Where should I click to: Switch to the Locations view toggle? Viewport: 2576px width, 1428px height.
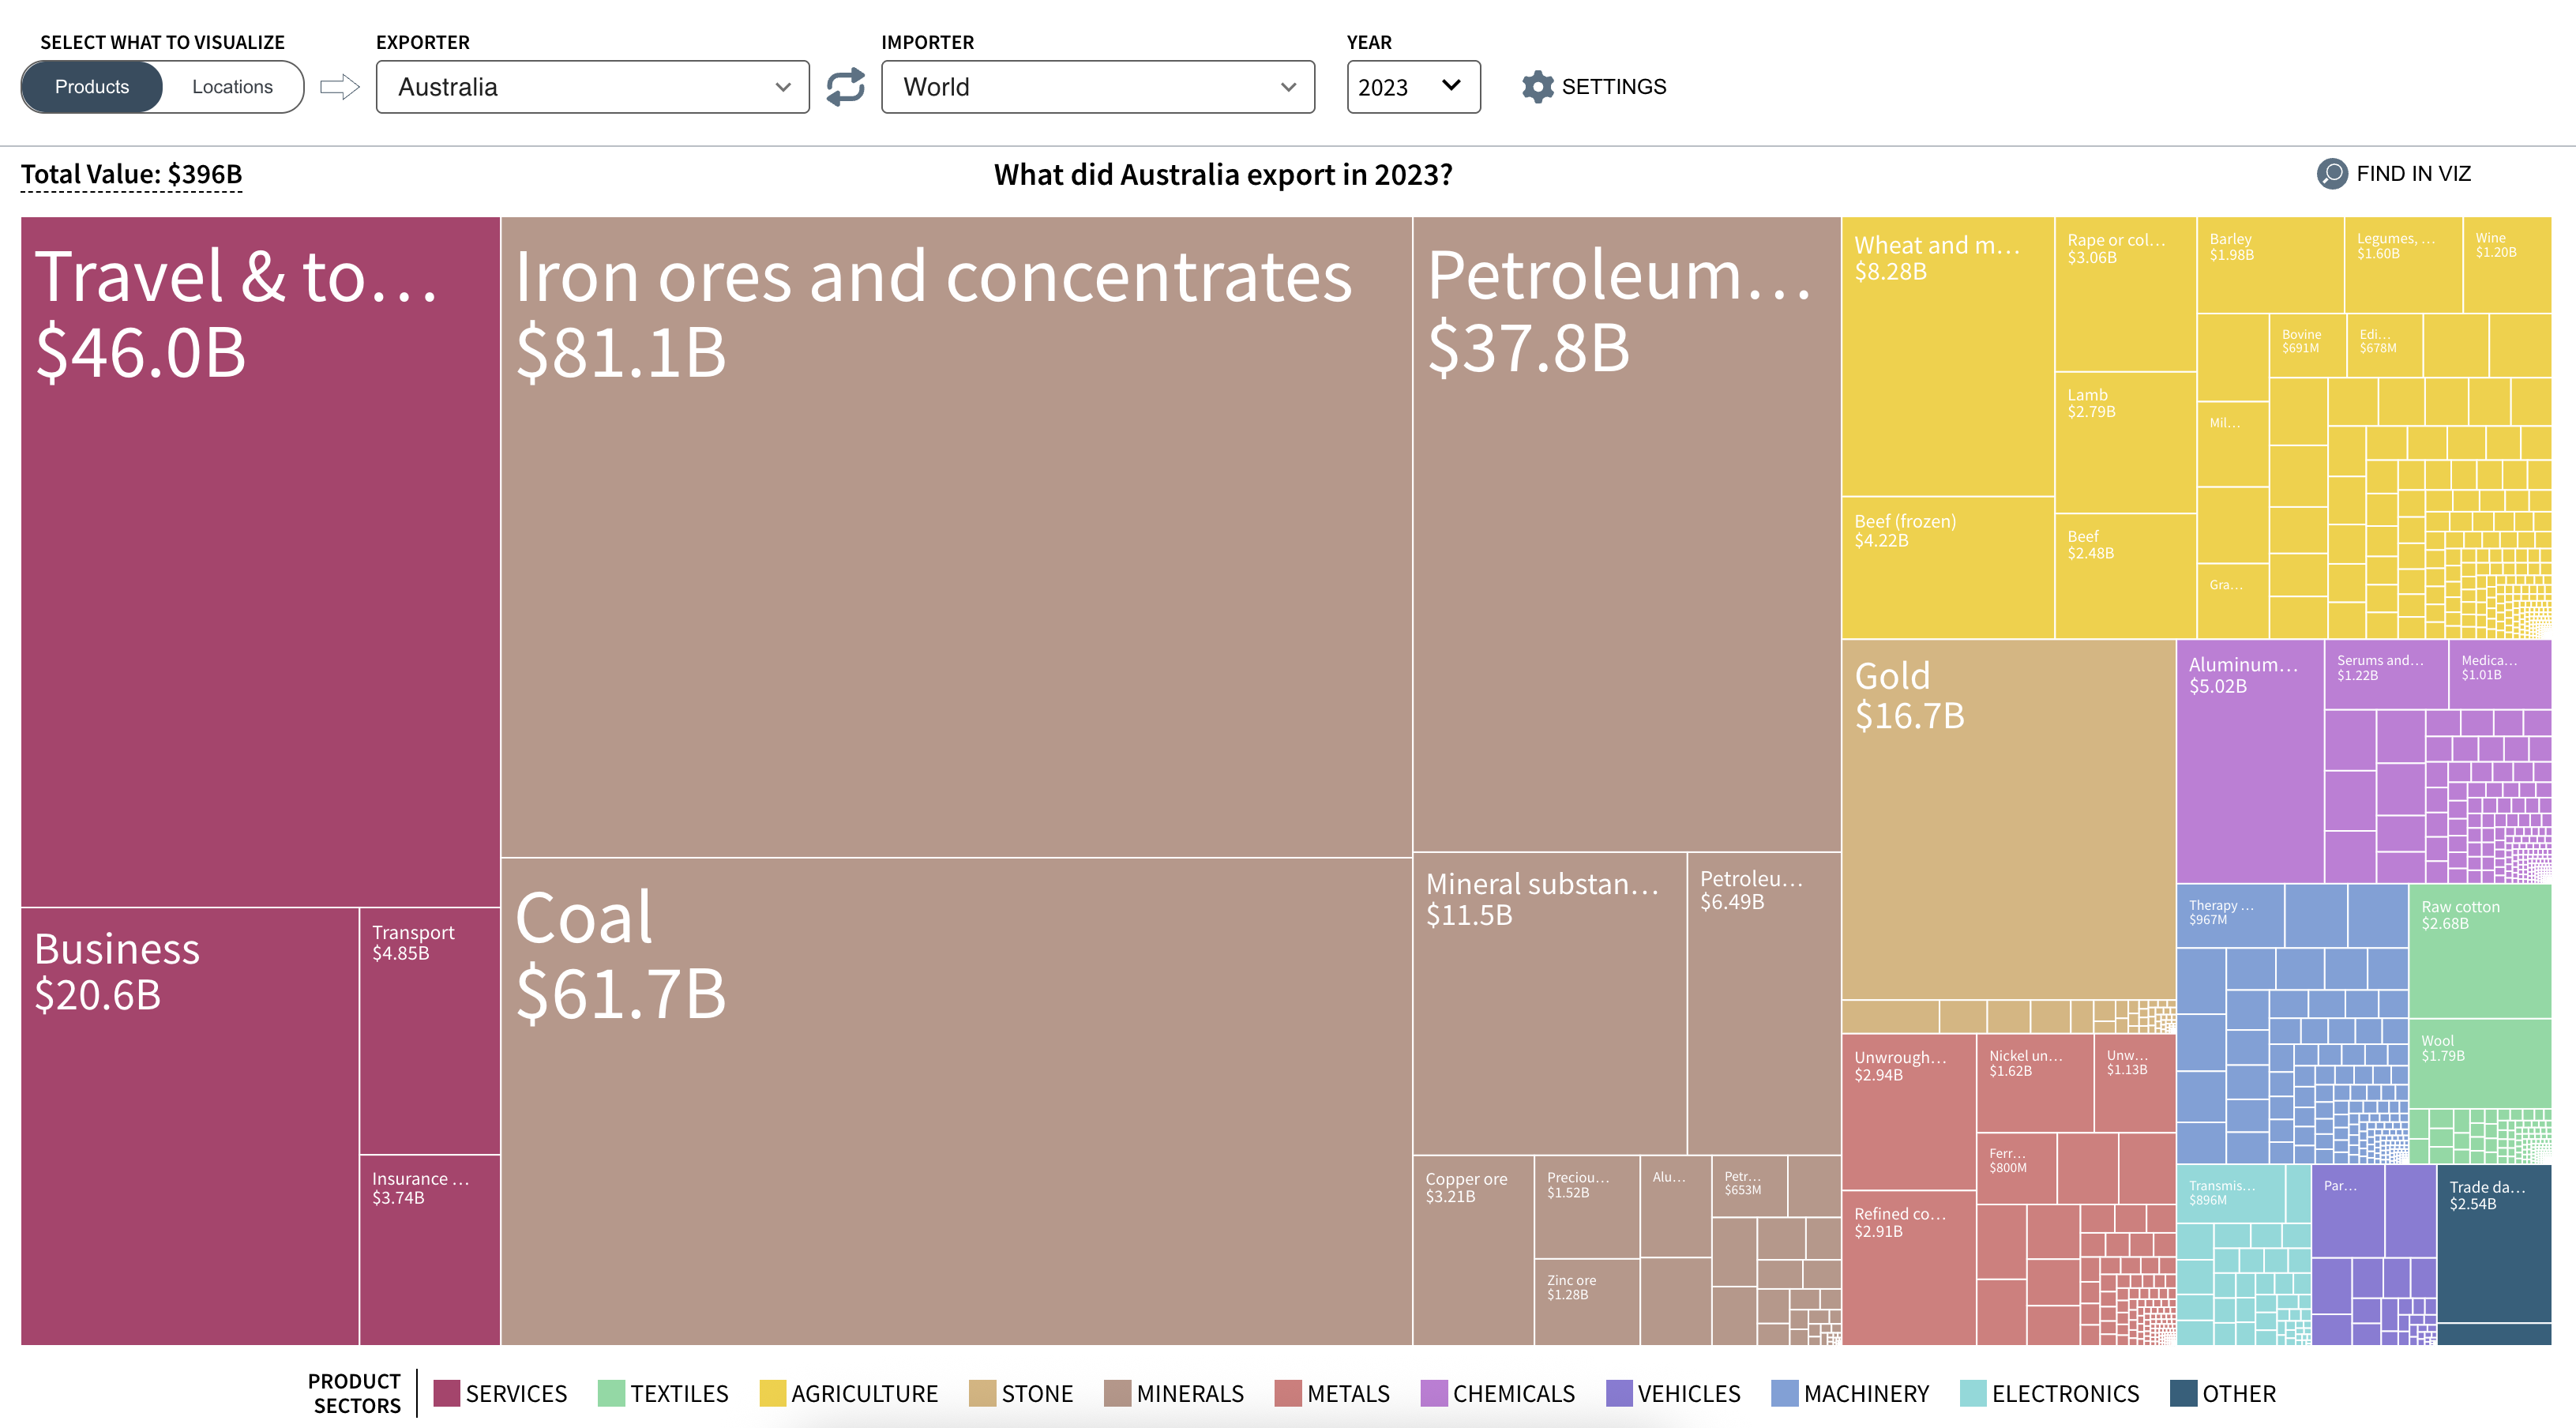point(232,87)
